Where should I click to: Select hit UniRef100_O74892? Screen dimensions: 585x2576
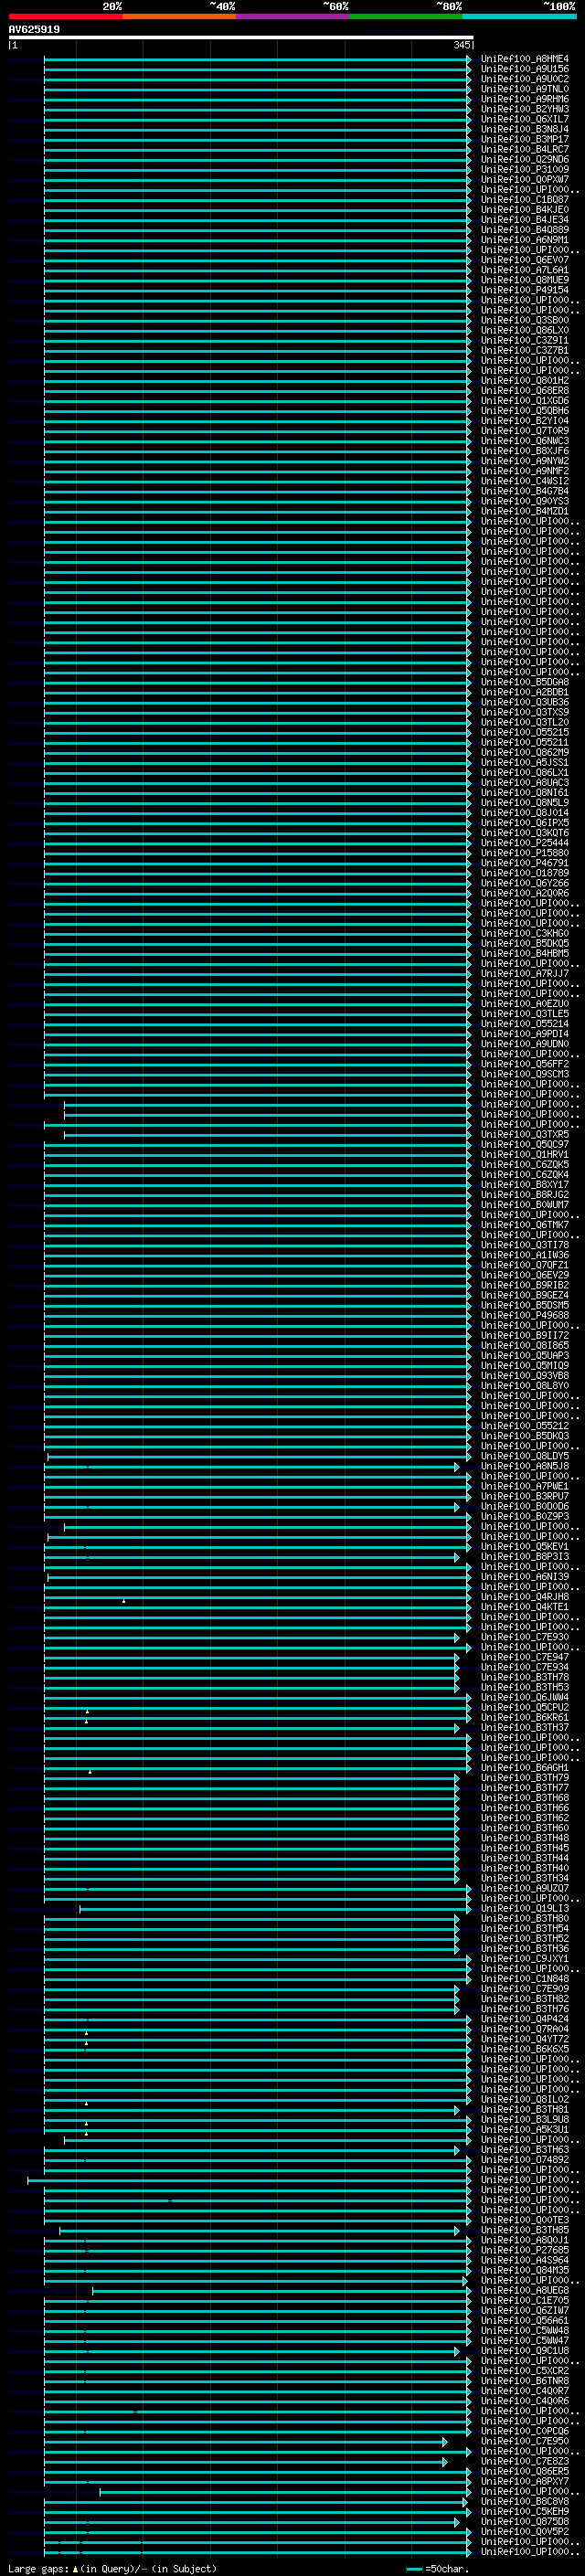coord(525,2159)
